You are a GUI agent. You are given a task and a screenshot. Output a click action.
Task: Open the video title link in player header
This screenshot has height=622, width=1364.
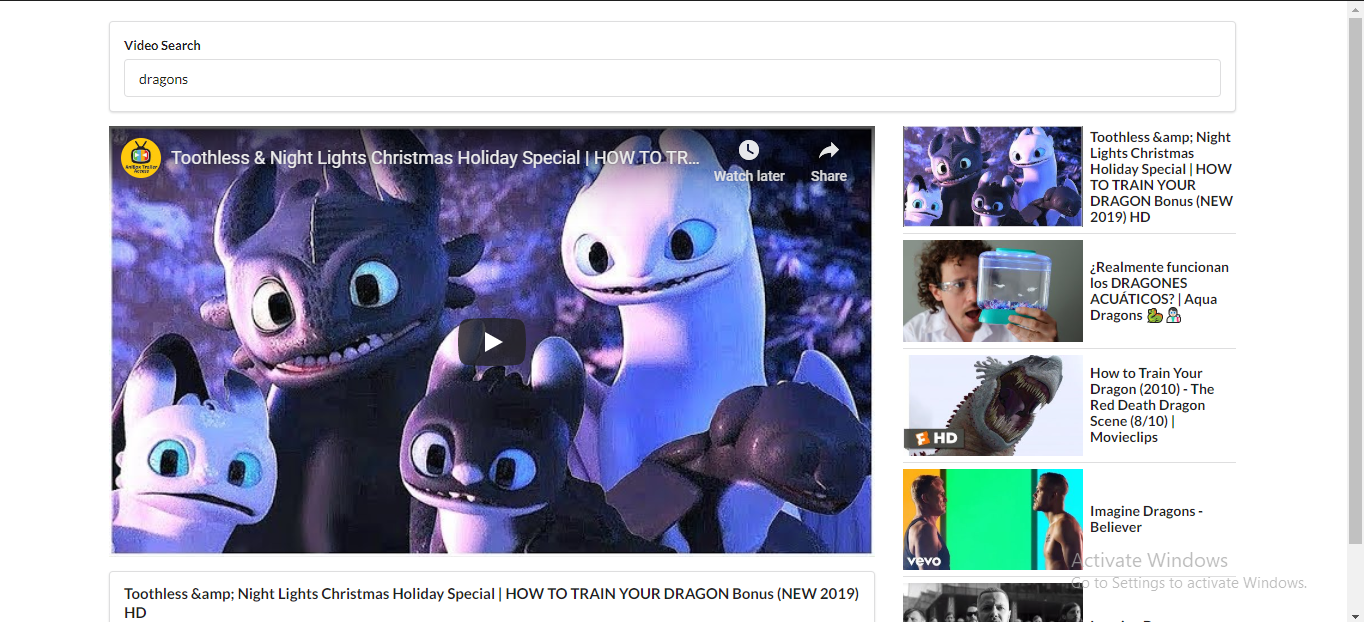pos(436,158)
